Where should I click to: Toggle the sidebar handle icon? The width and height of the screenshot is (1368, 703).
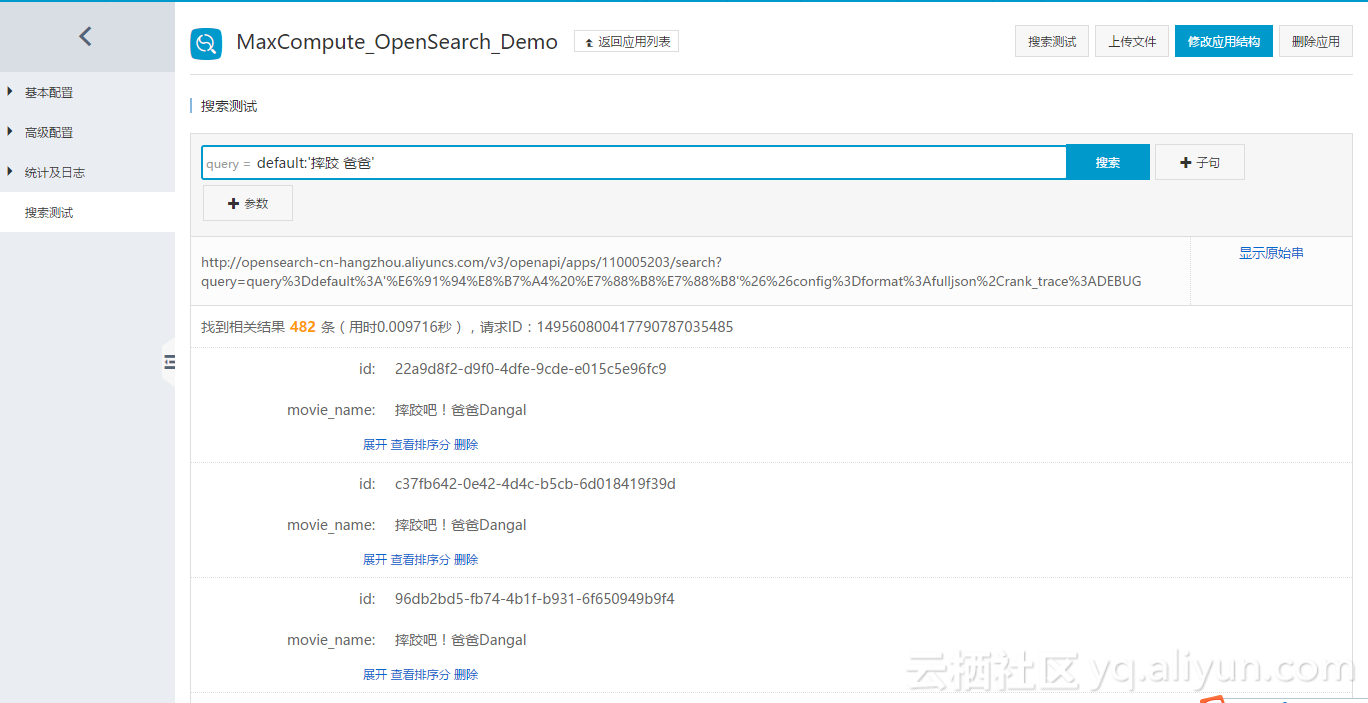click(169, 362)
